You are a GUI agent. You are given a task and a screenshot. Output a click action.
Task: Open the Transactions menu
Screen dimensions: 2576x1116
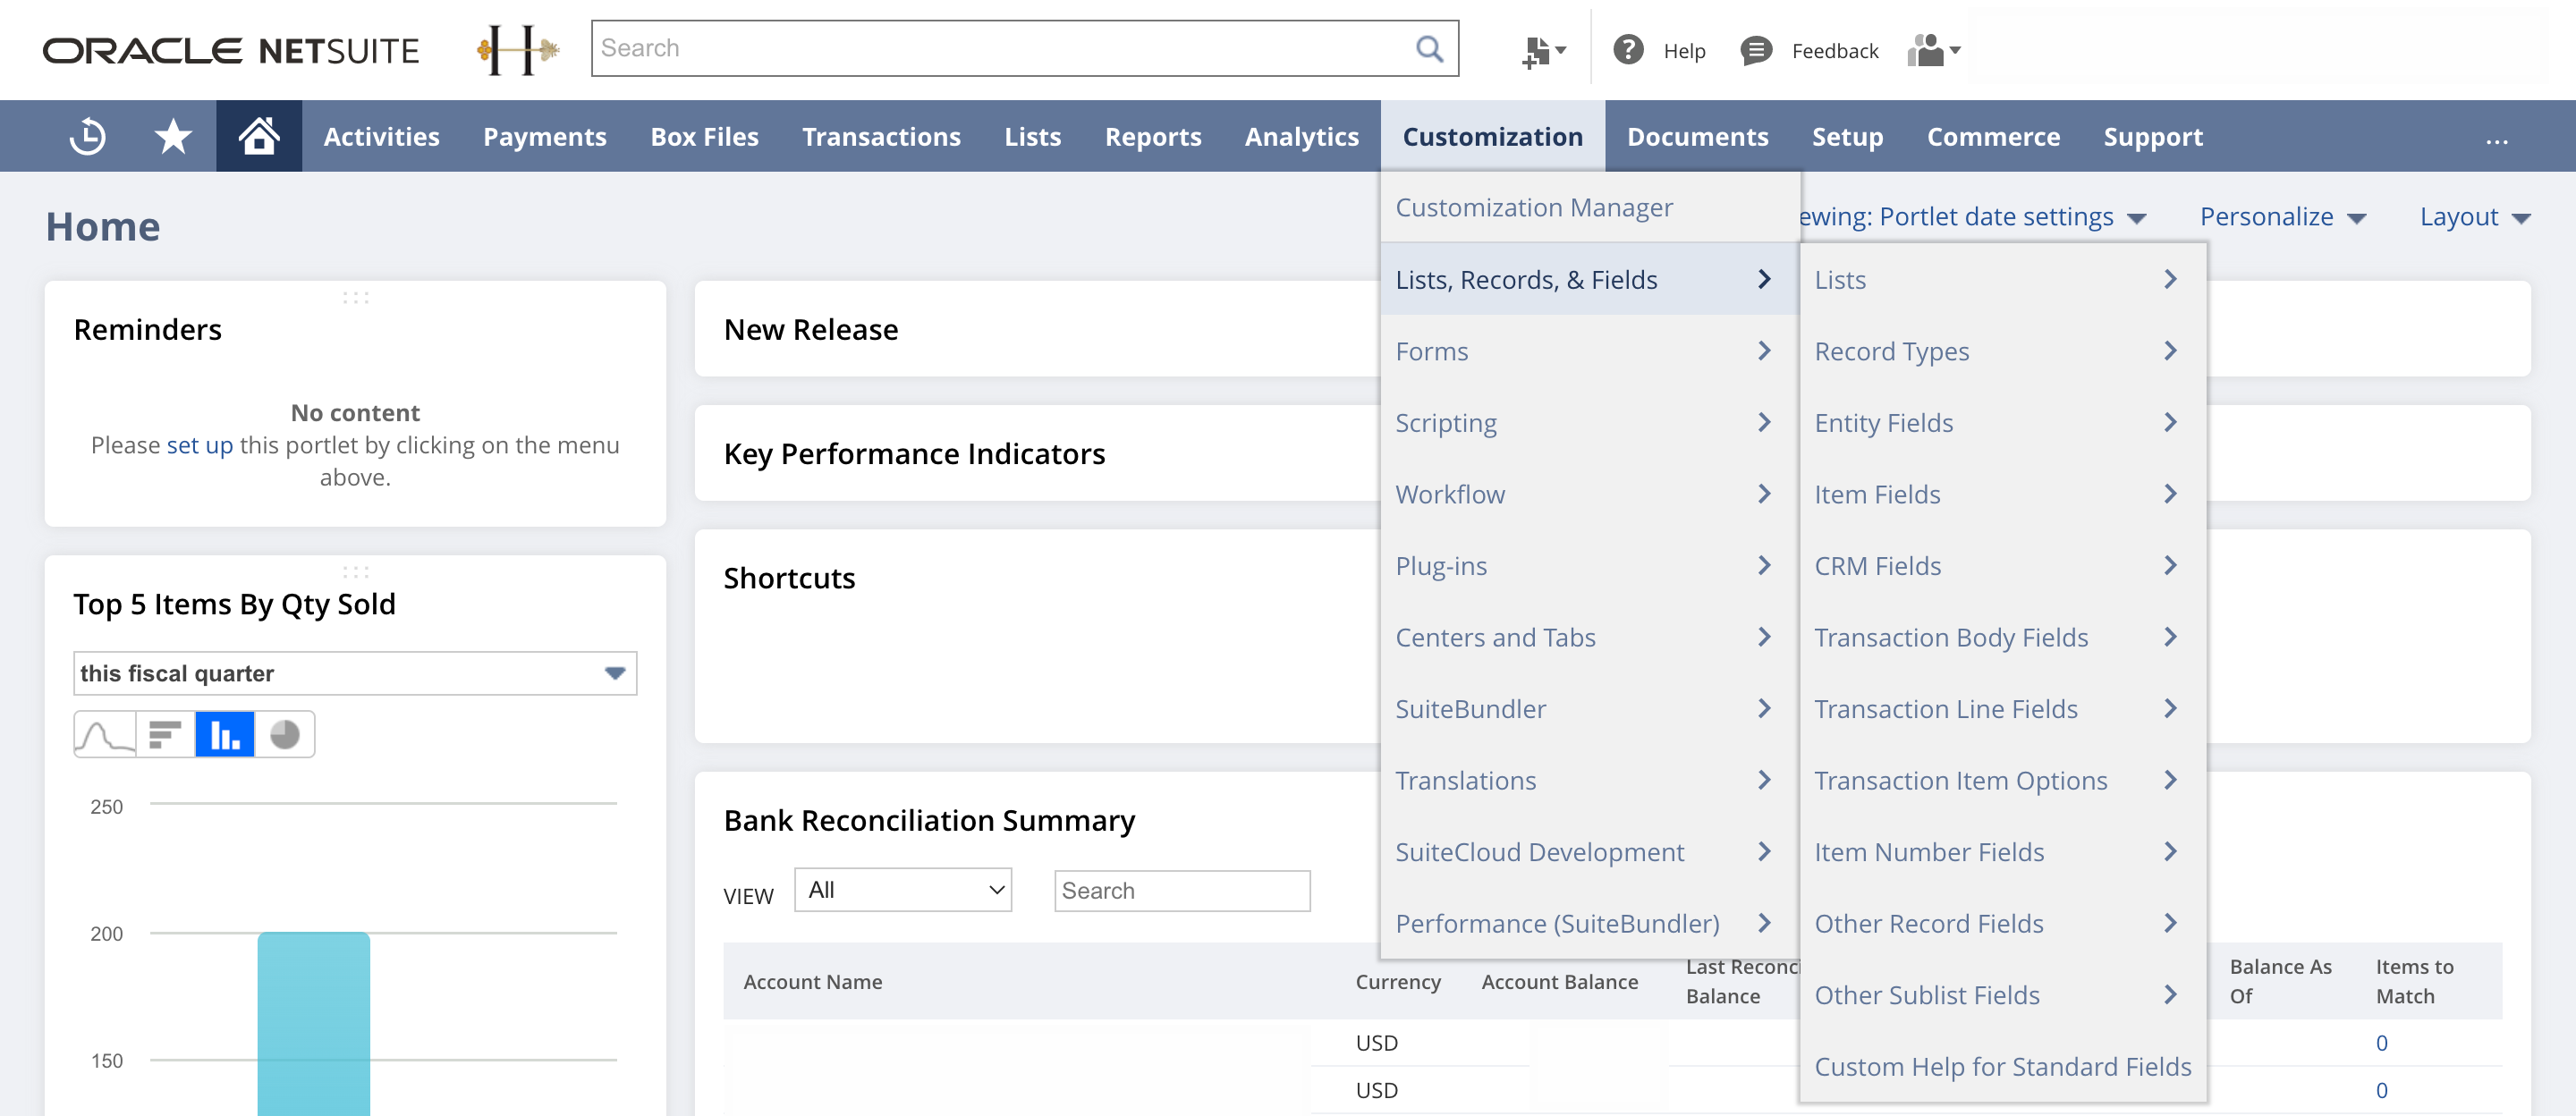(x=881, y=136)
